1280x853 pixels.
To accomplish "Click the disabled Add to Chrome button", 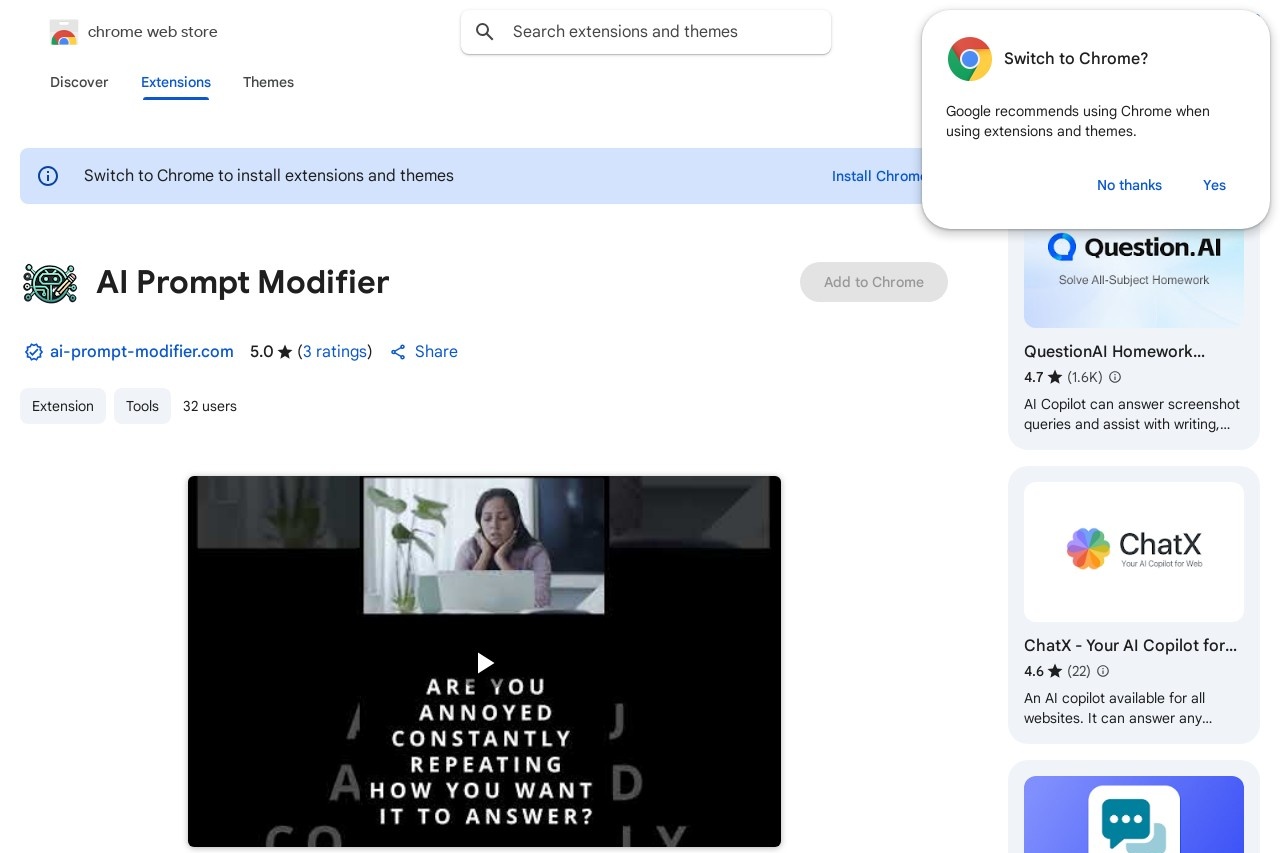I will (874, 282).
